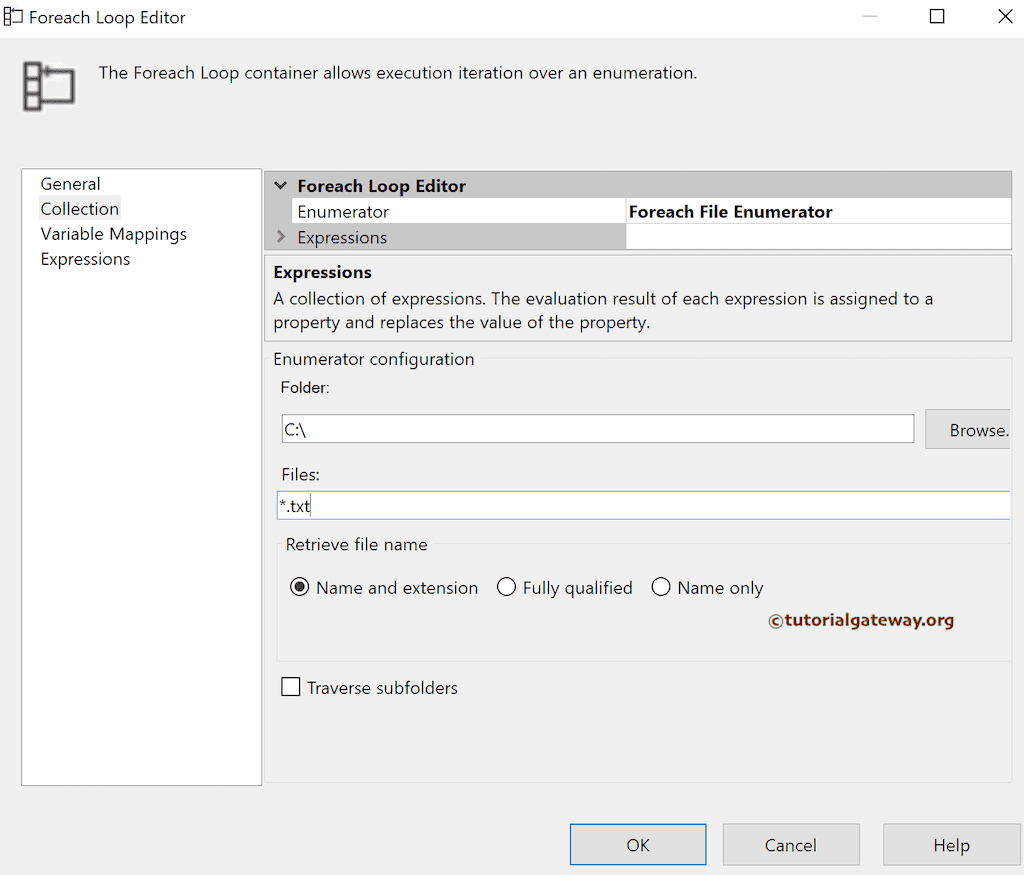Click the Files field containing *.txt

(x=645, y=505)
